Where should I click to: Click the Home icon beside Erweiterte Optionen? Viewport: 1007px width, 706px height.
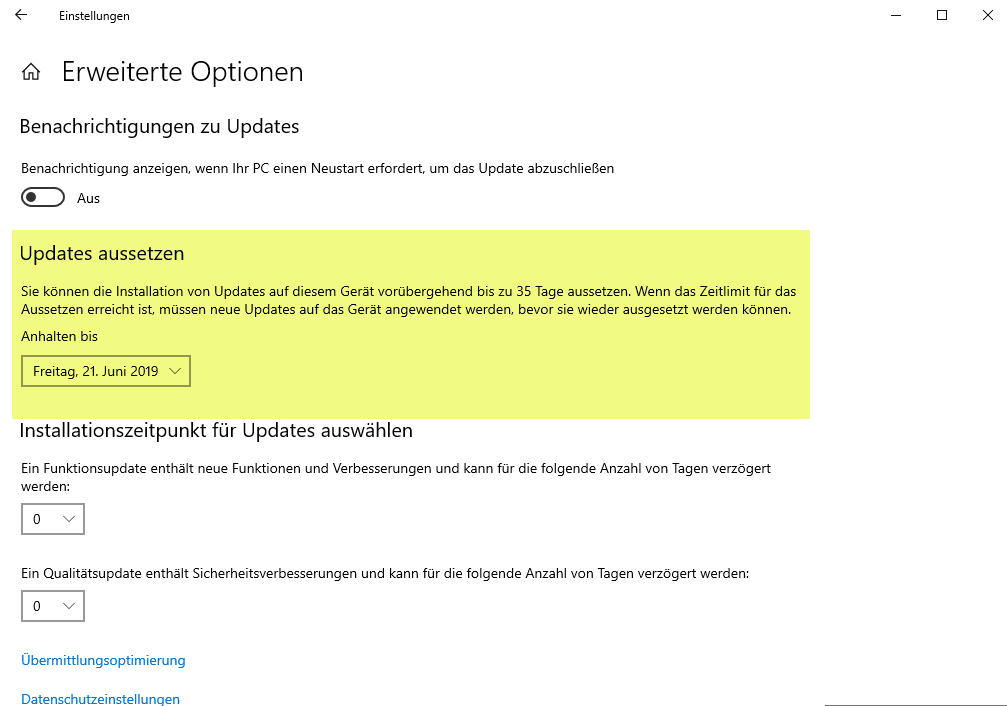click(31, 72)
